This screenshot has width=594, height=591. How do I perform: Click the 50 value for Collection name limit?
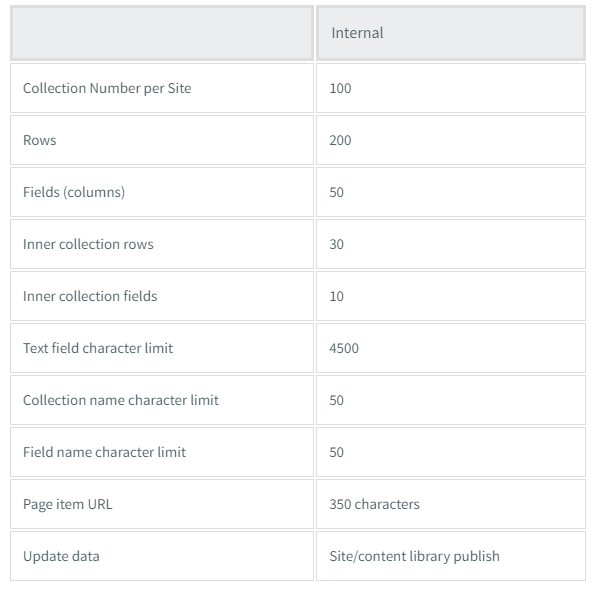(x=336, y=400)
